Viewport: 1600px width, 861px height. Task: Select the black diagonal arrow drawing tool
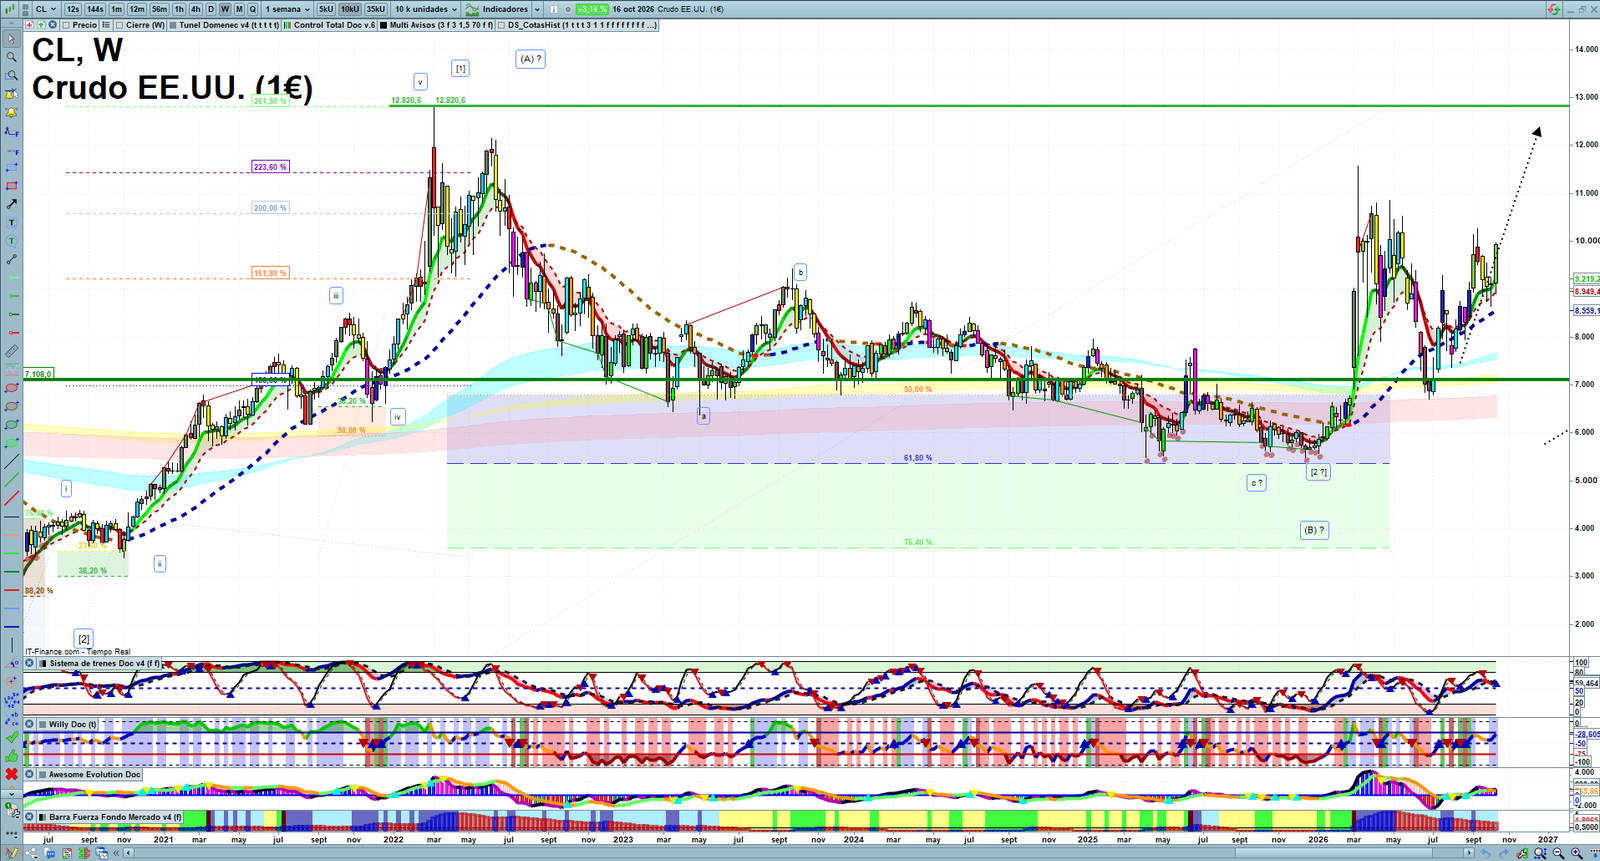pyautogui.click(x=11, y=204)
